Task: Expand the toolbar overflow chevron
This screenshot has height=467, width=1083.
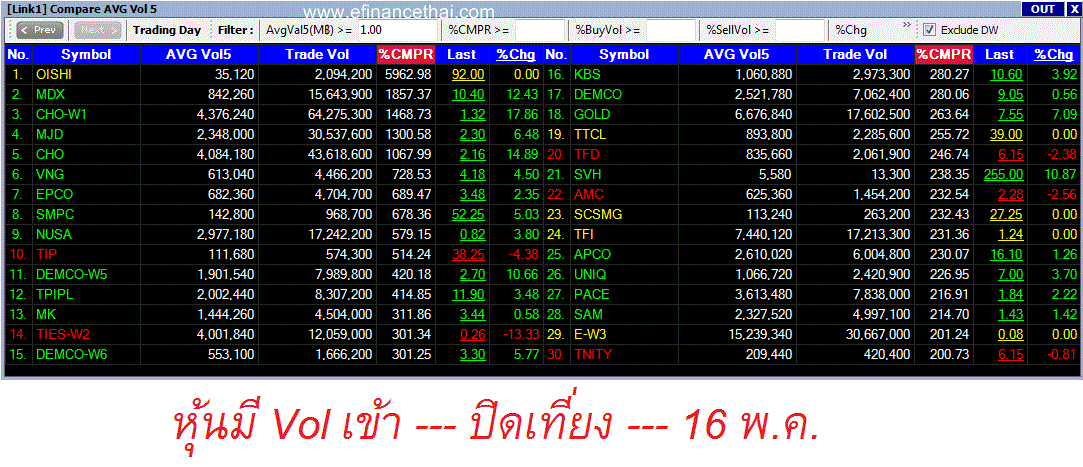Action: (907, 25)
